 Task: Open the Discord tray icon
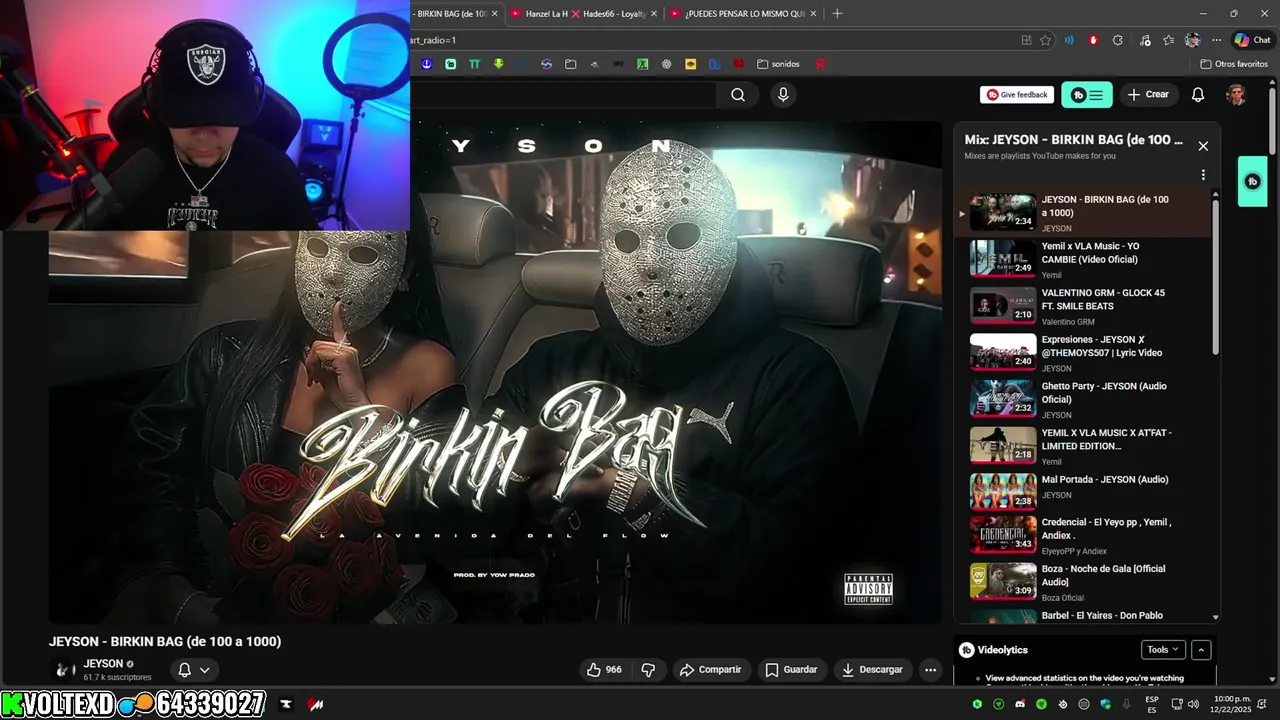coord(1019,704)
